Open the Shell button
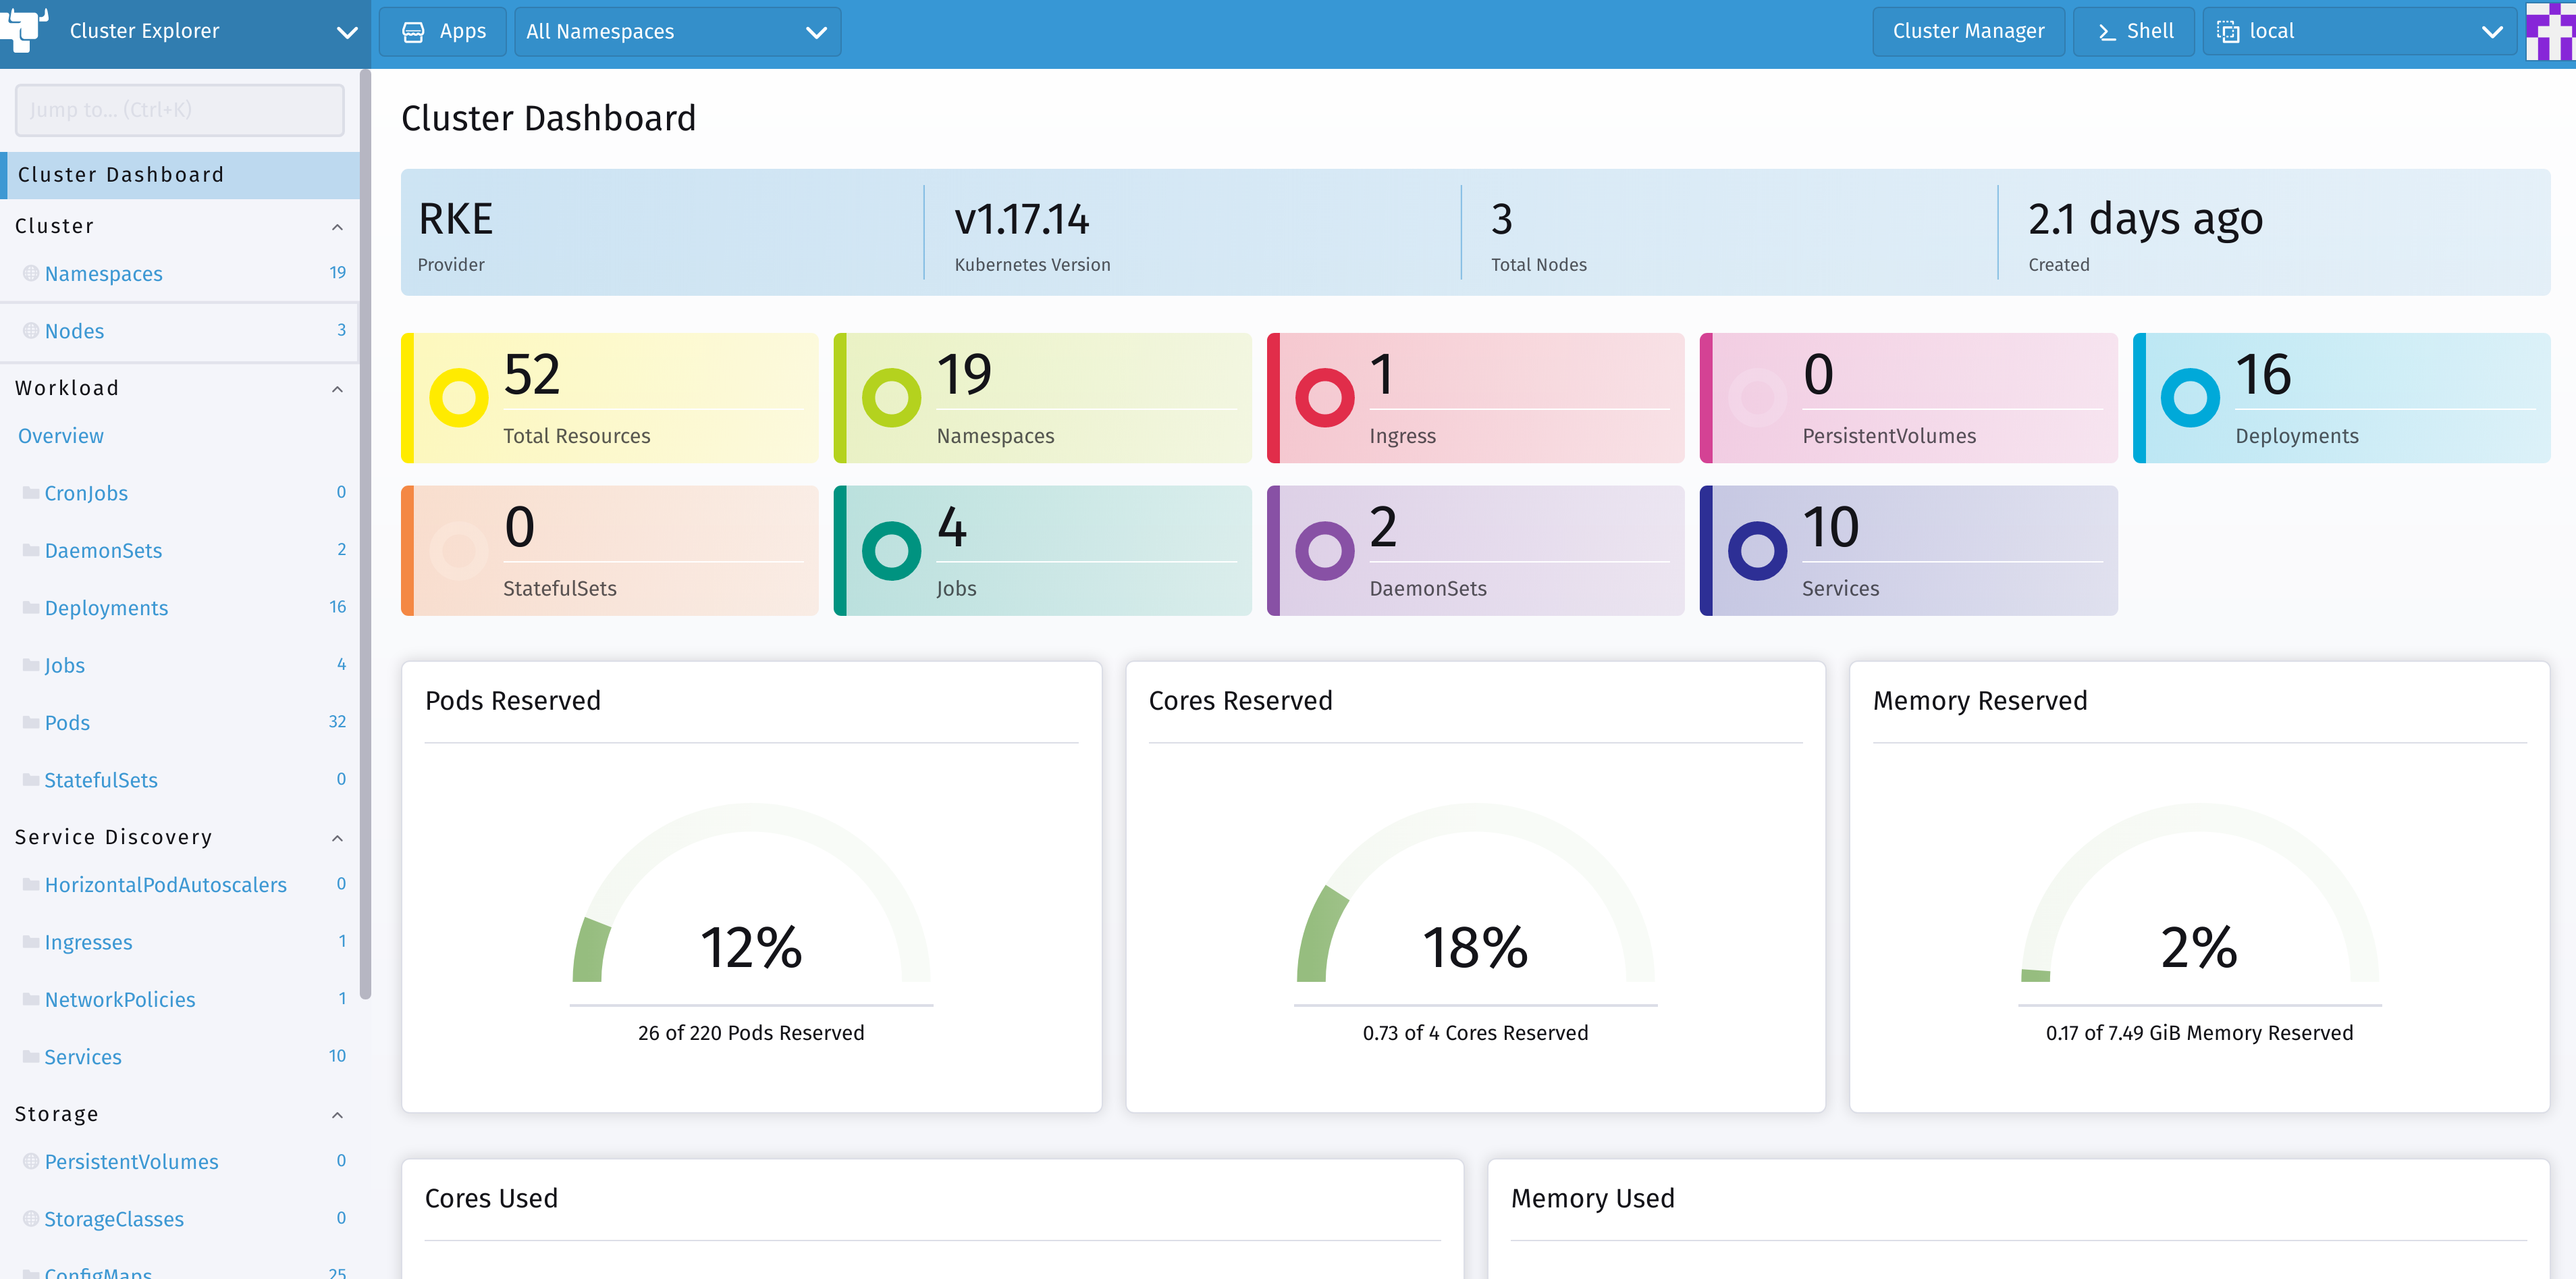 point(2134,32)
